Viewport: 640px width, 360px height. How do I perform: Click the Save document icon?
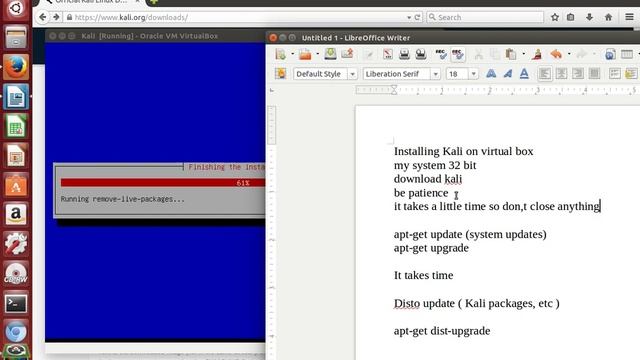330,54
